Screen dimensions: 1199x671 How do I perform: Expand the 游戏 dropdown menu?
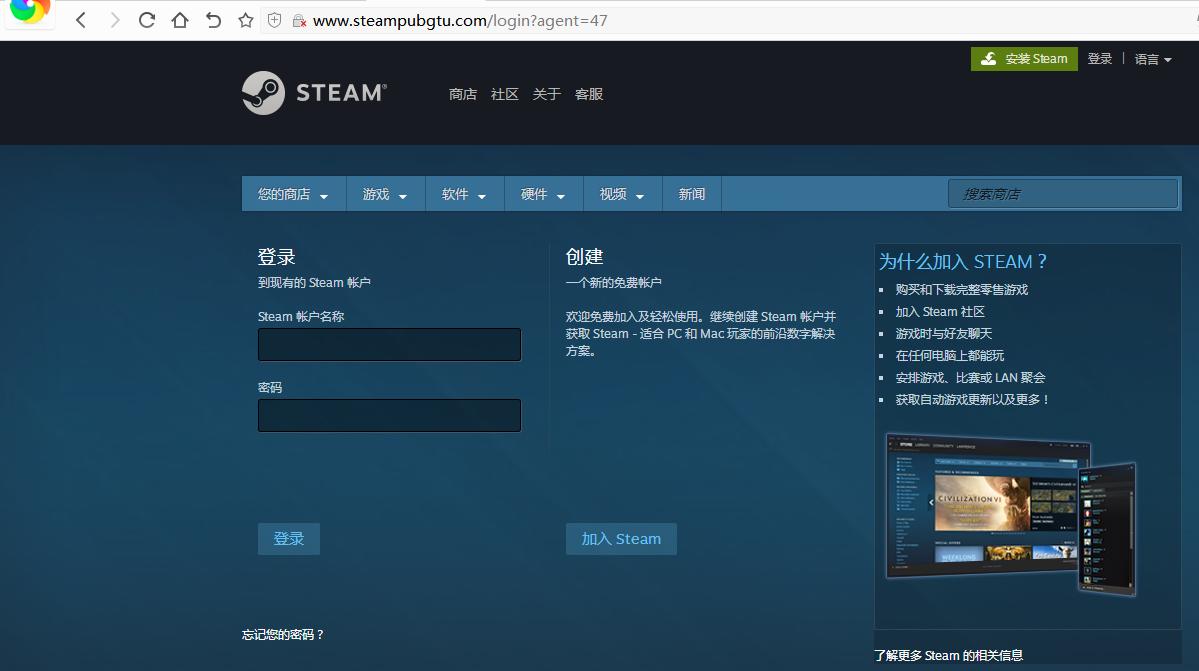coord(385,193)
